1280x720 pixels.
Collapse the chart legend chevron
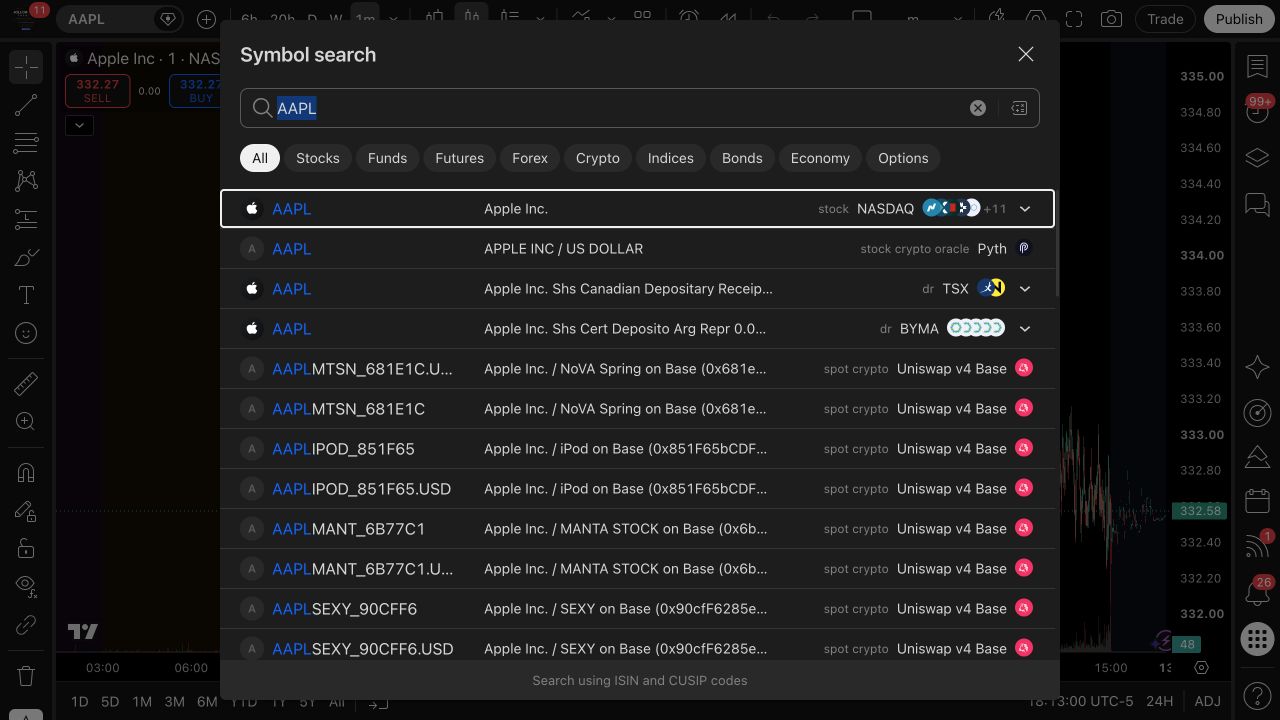(79, 125)
